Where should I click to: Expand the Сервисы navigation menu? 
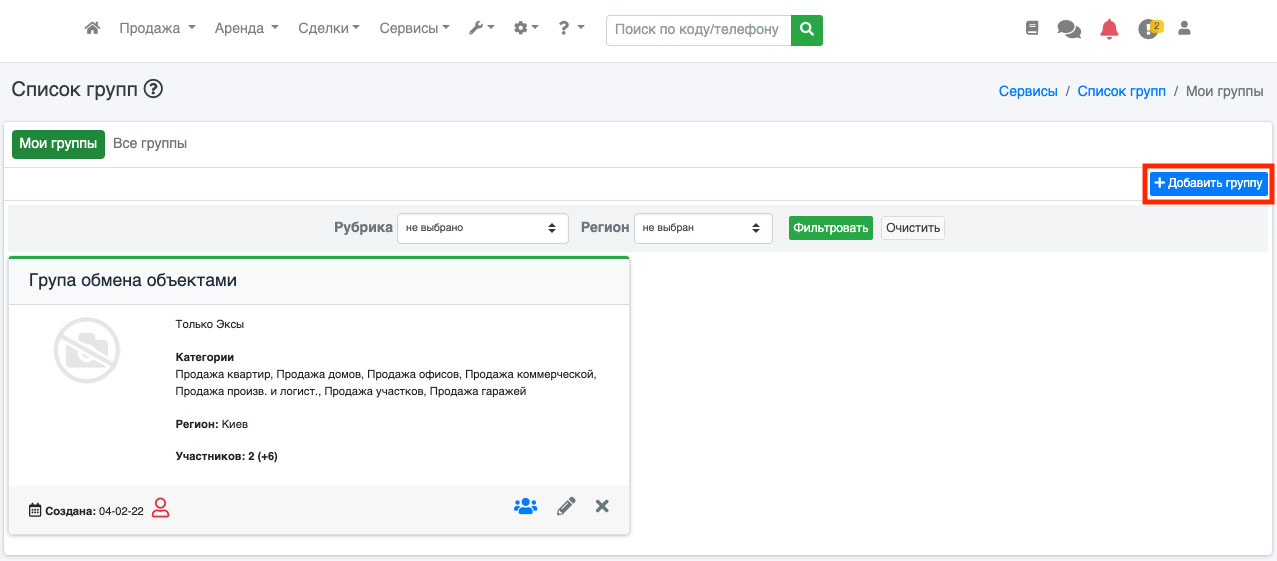(414, 29)
